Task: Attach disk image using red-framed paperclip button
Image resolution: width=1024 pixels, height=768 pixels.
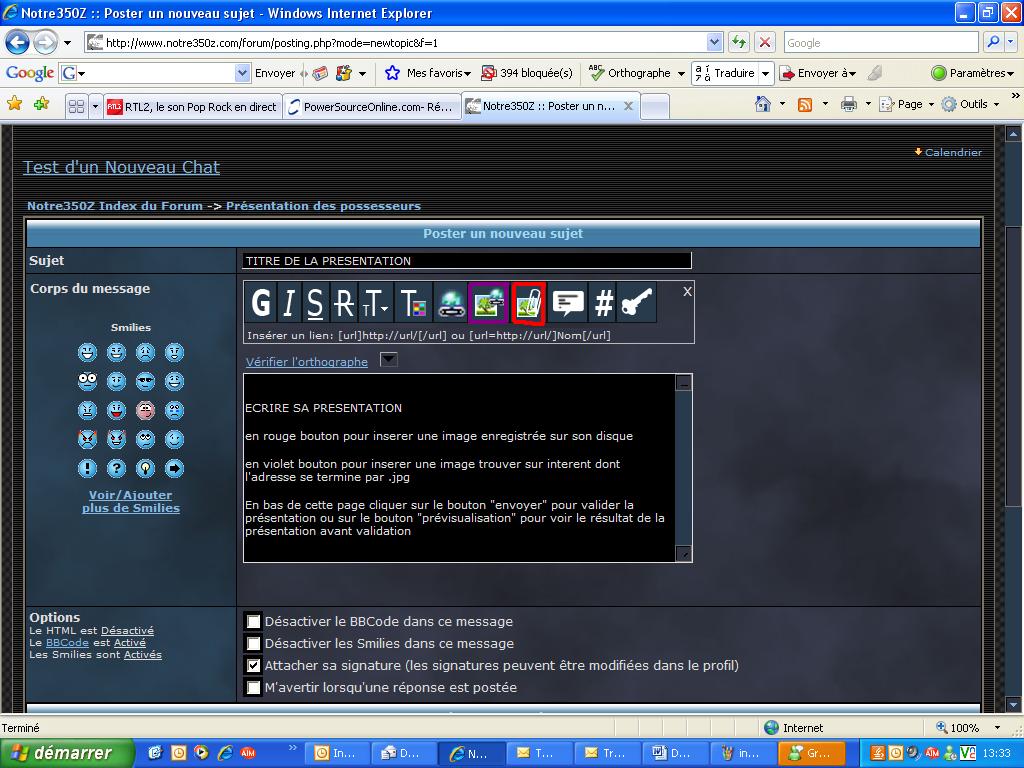Action: pyautogui.click(x=528, y=302)
